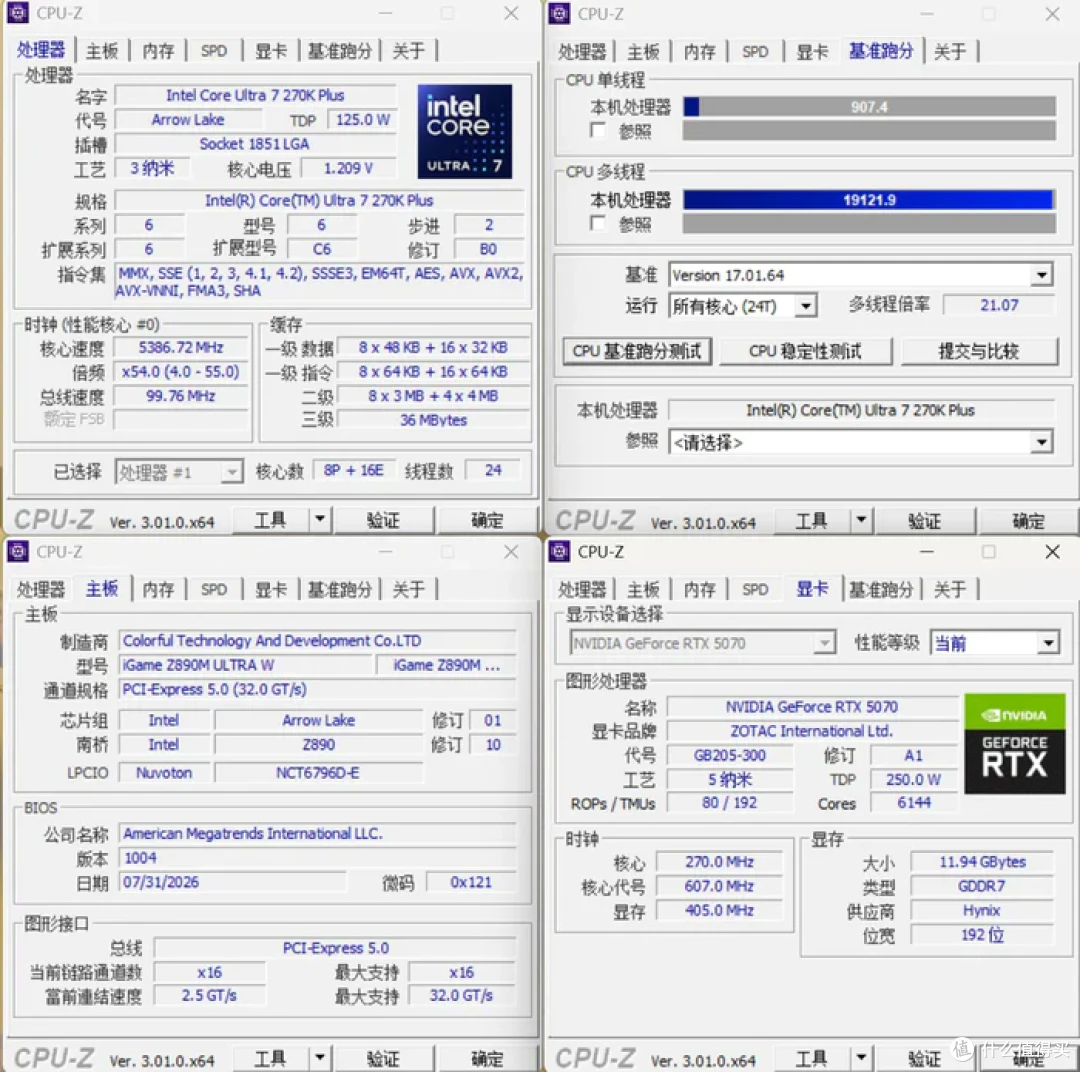Open 关于 tab in top-left window
This screenshot has width=1080, height=1072.
point(408,50)
